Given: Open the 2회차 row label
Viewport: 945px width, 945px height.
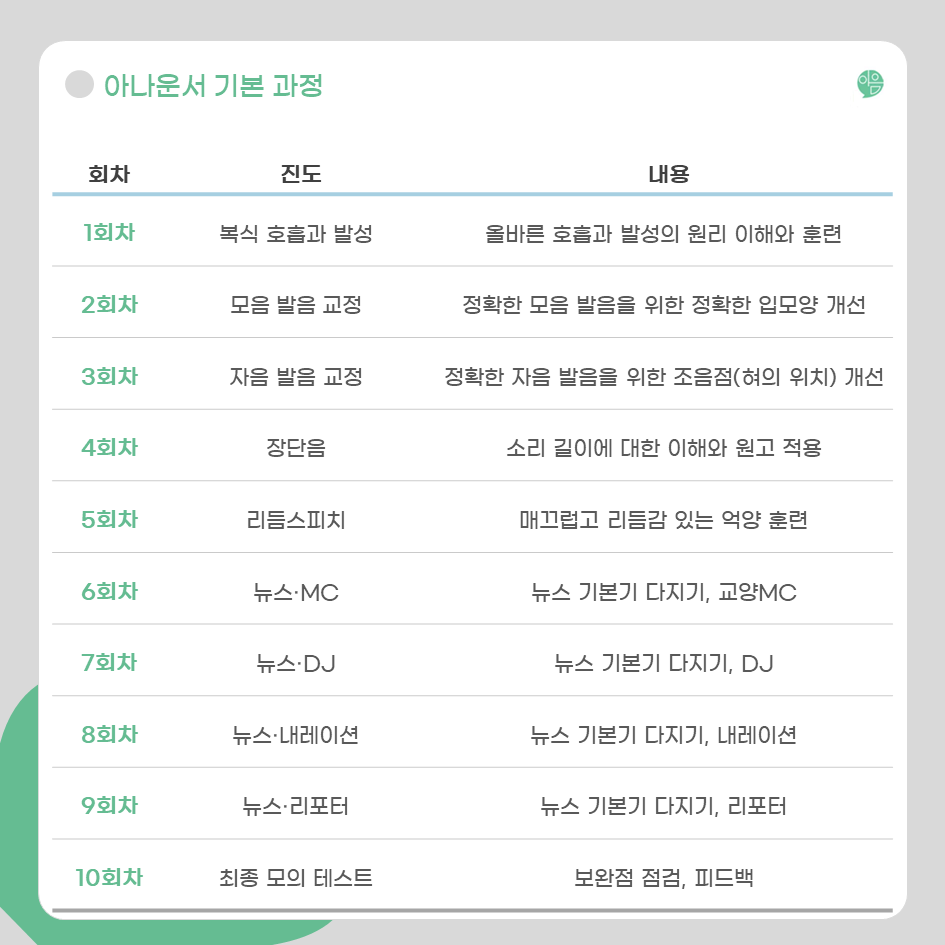Looking at the screenshot, I should (x=109, y=304).
